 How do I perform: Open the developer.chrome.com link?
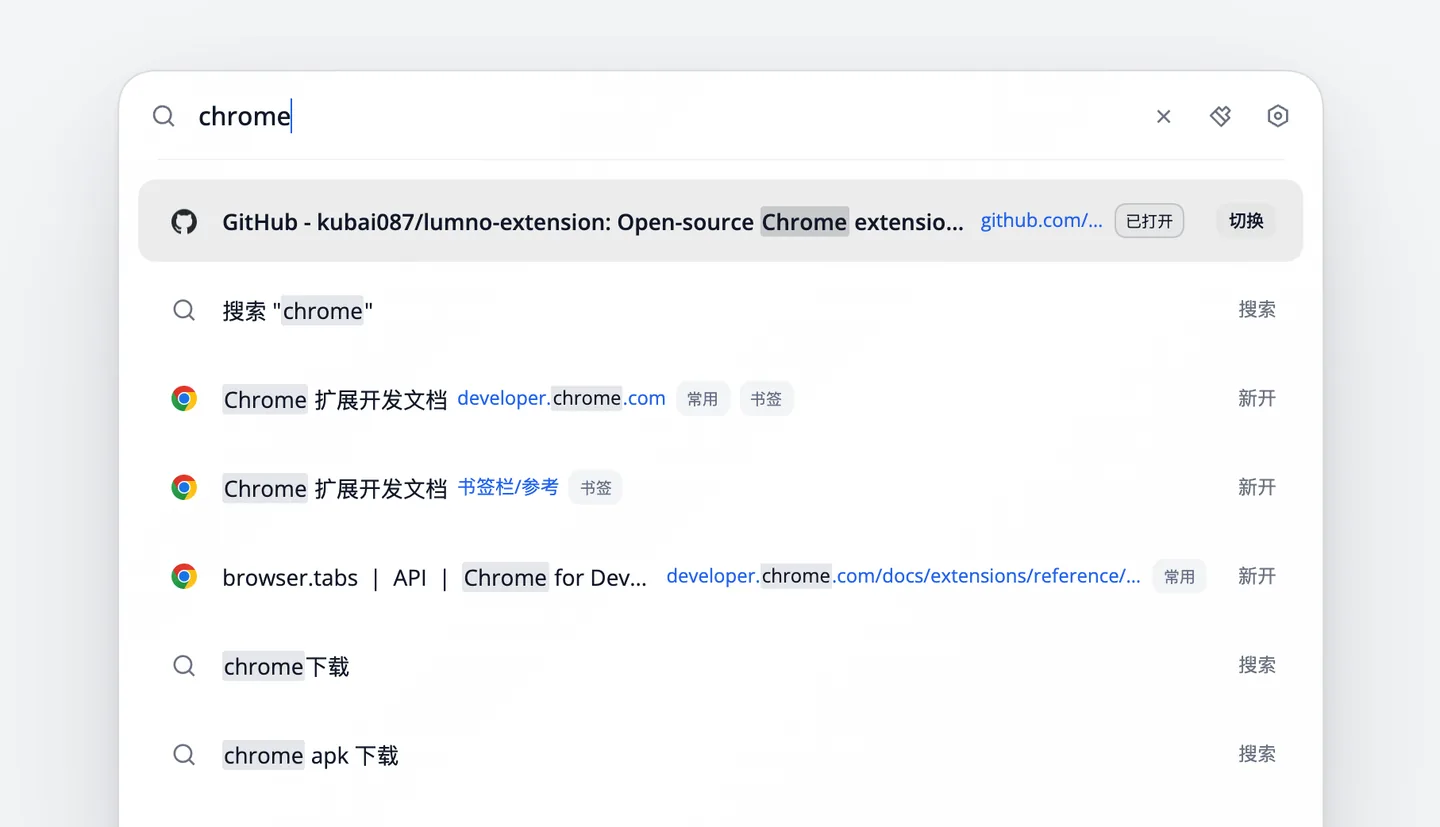coord(561,398)
